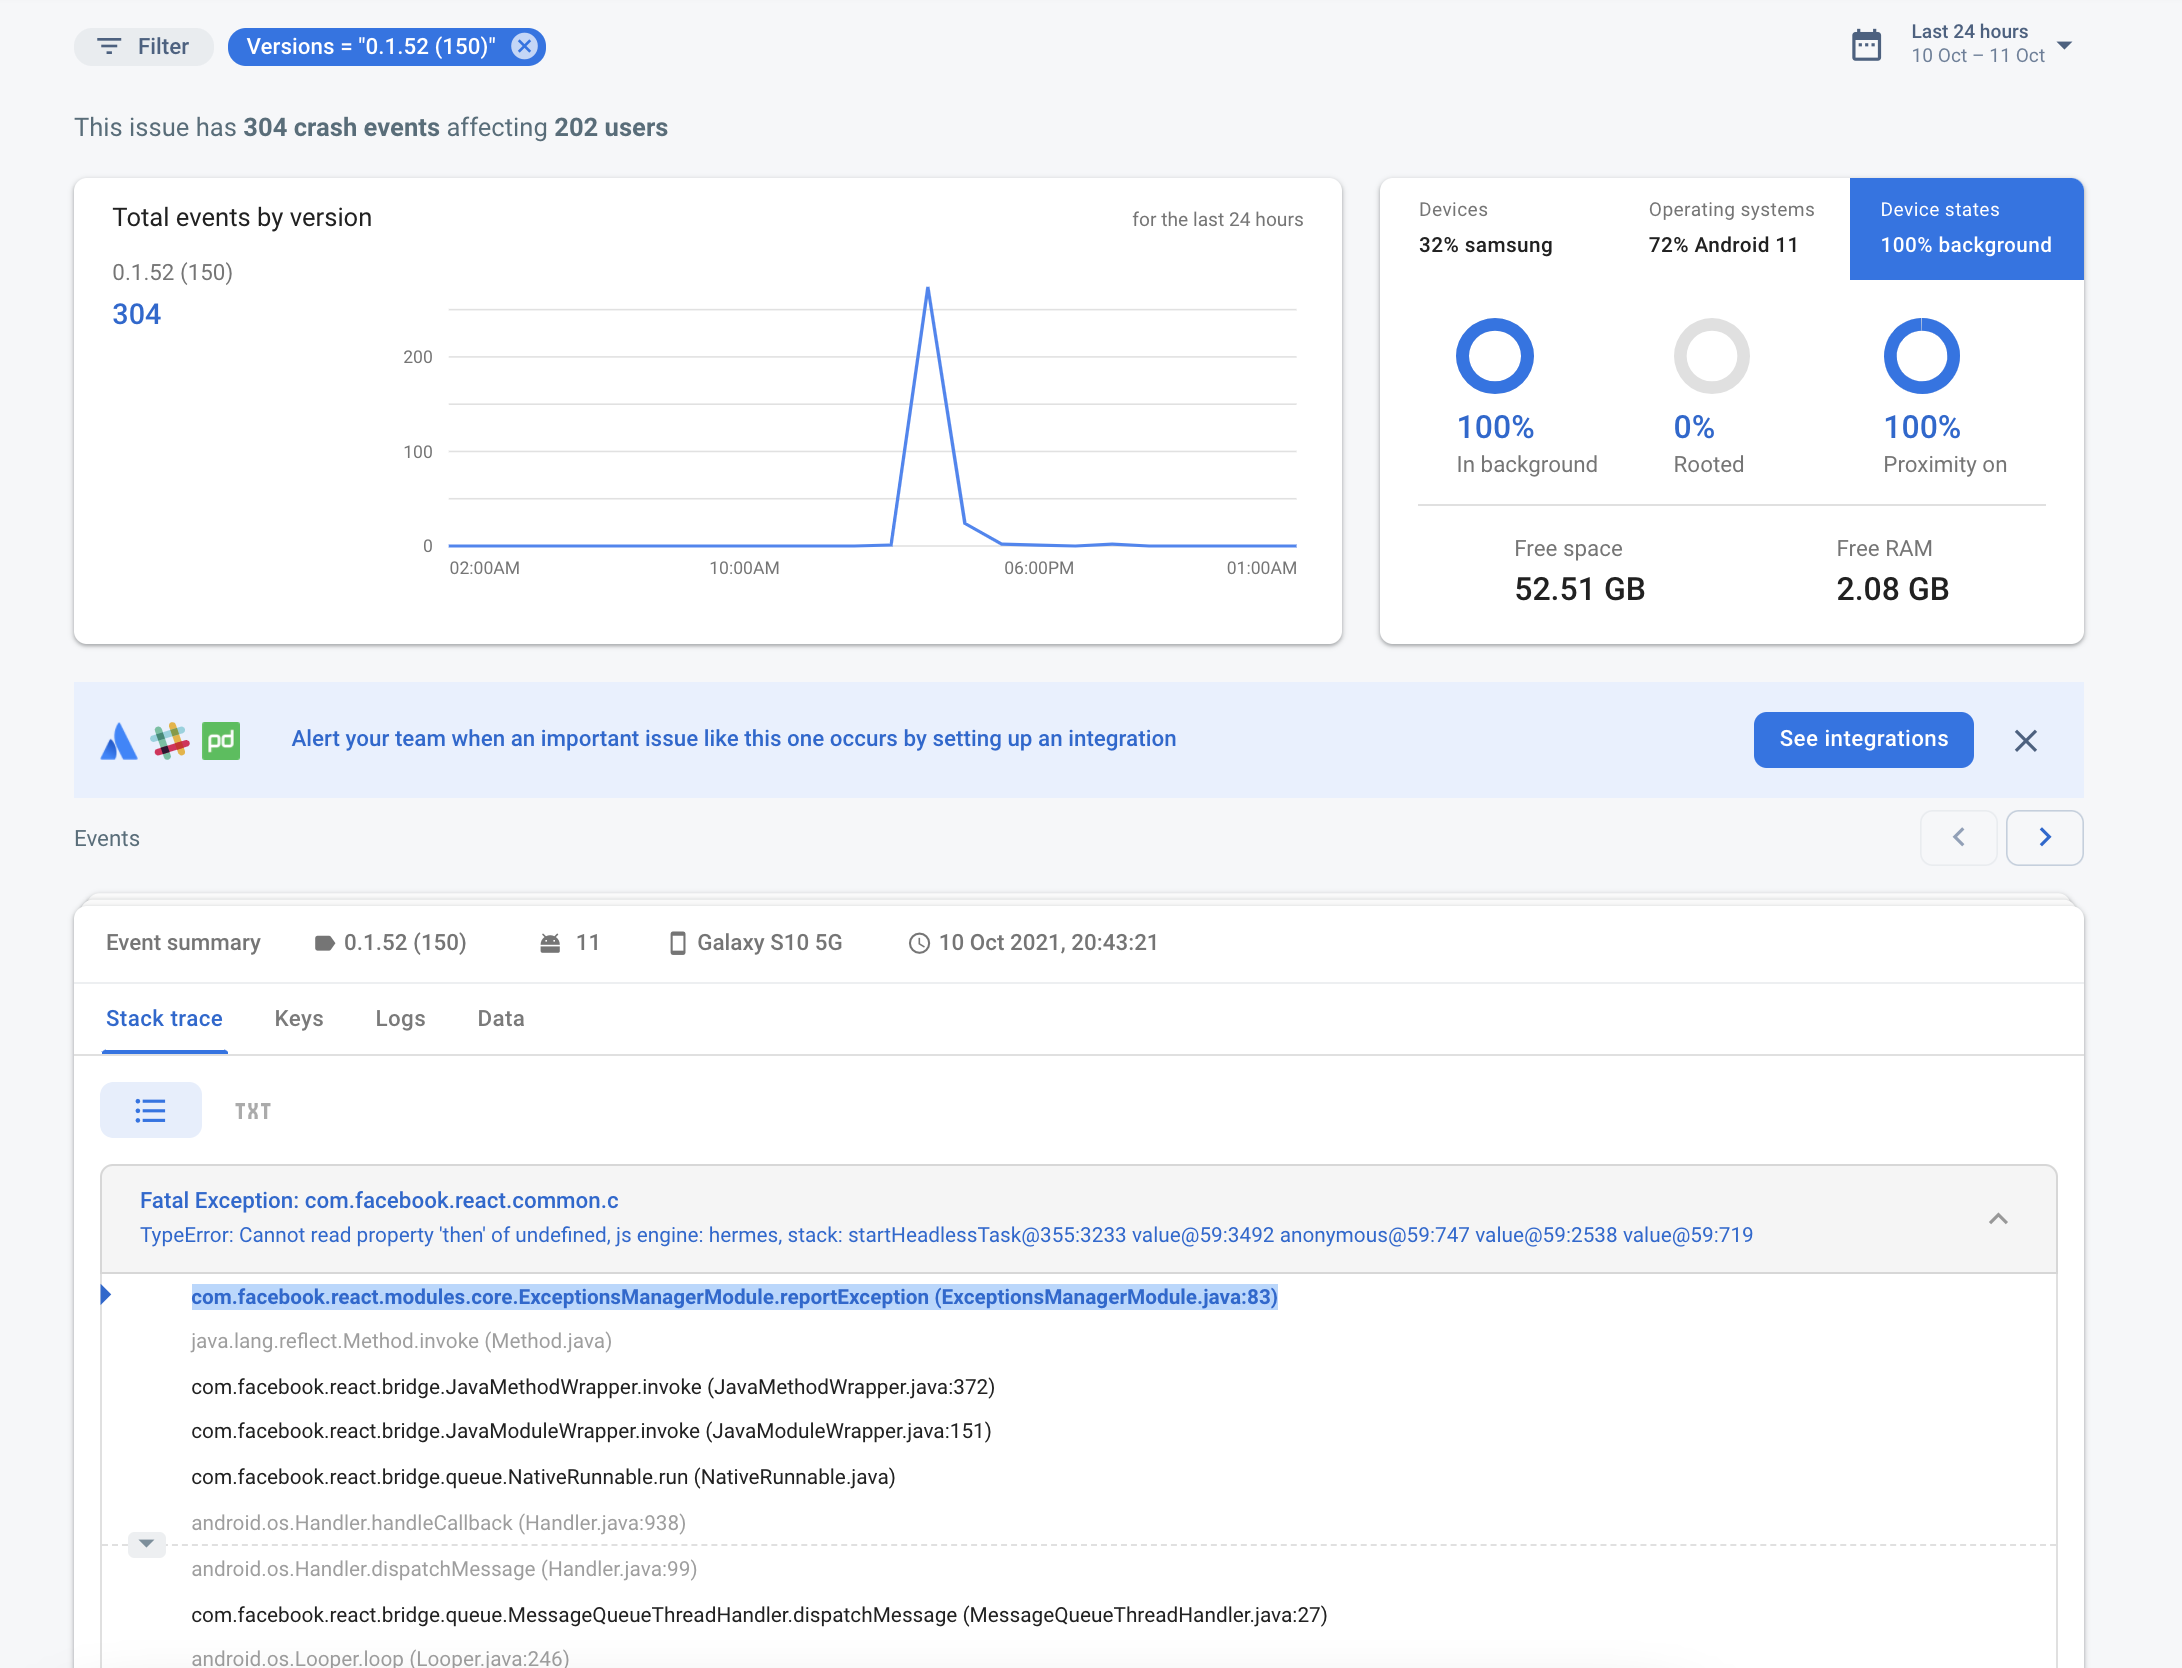2182x1668 pixels.
Task: Switch to the Logs tab
Action: click(400, 1018)
